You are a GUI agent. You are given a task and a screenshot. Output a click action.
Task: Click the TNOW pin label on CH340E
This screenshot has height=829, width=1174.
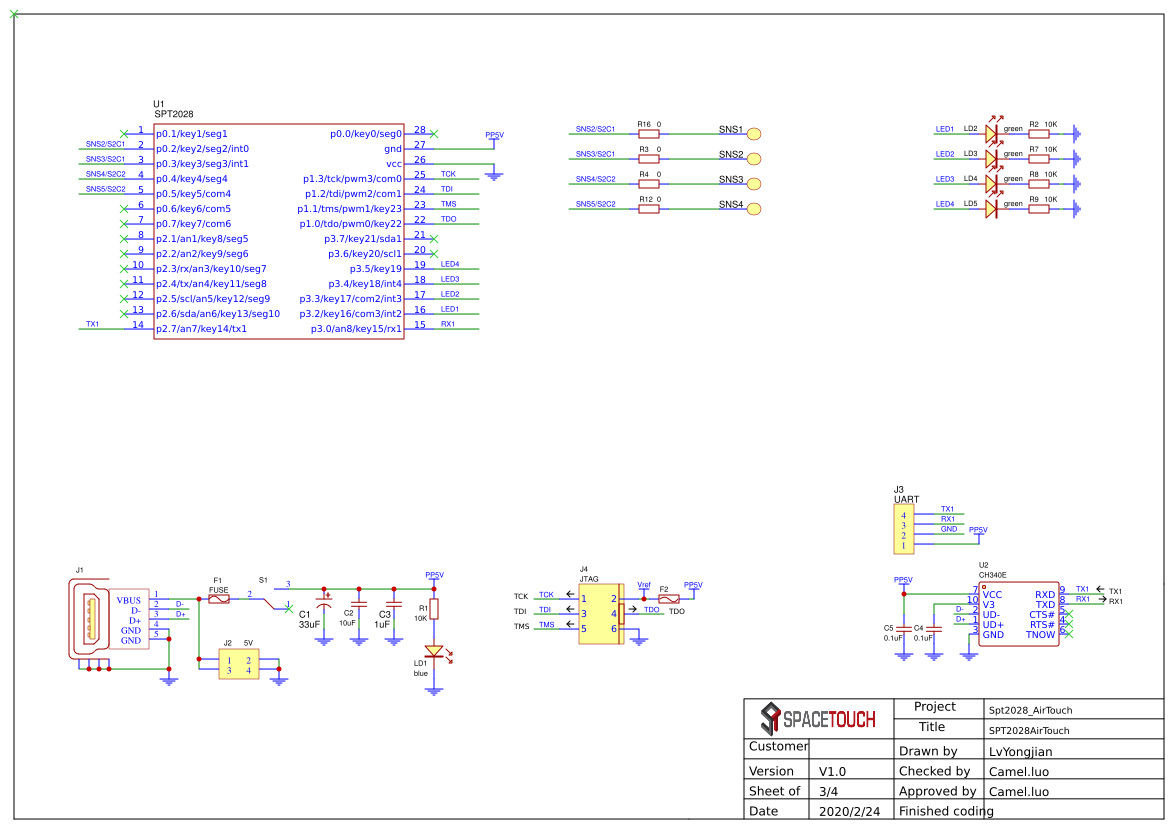pos(1040,634)
